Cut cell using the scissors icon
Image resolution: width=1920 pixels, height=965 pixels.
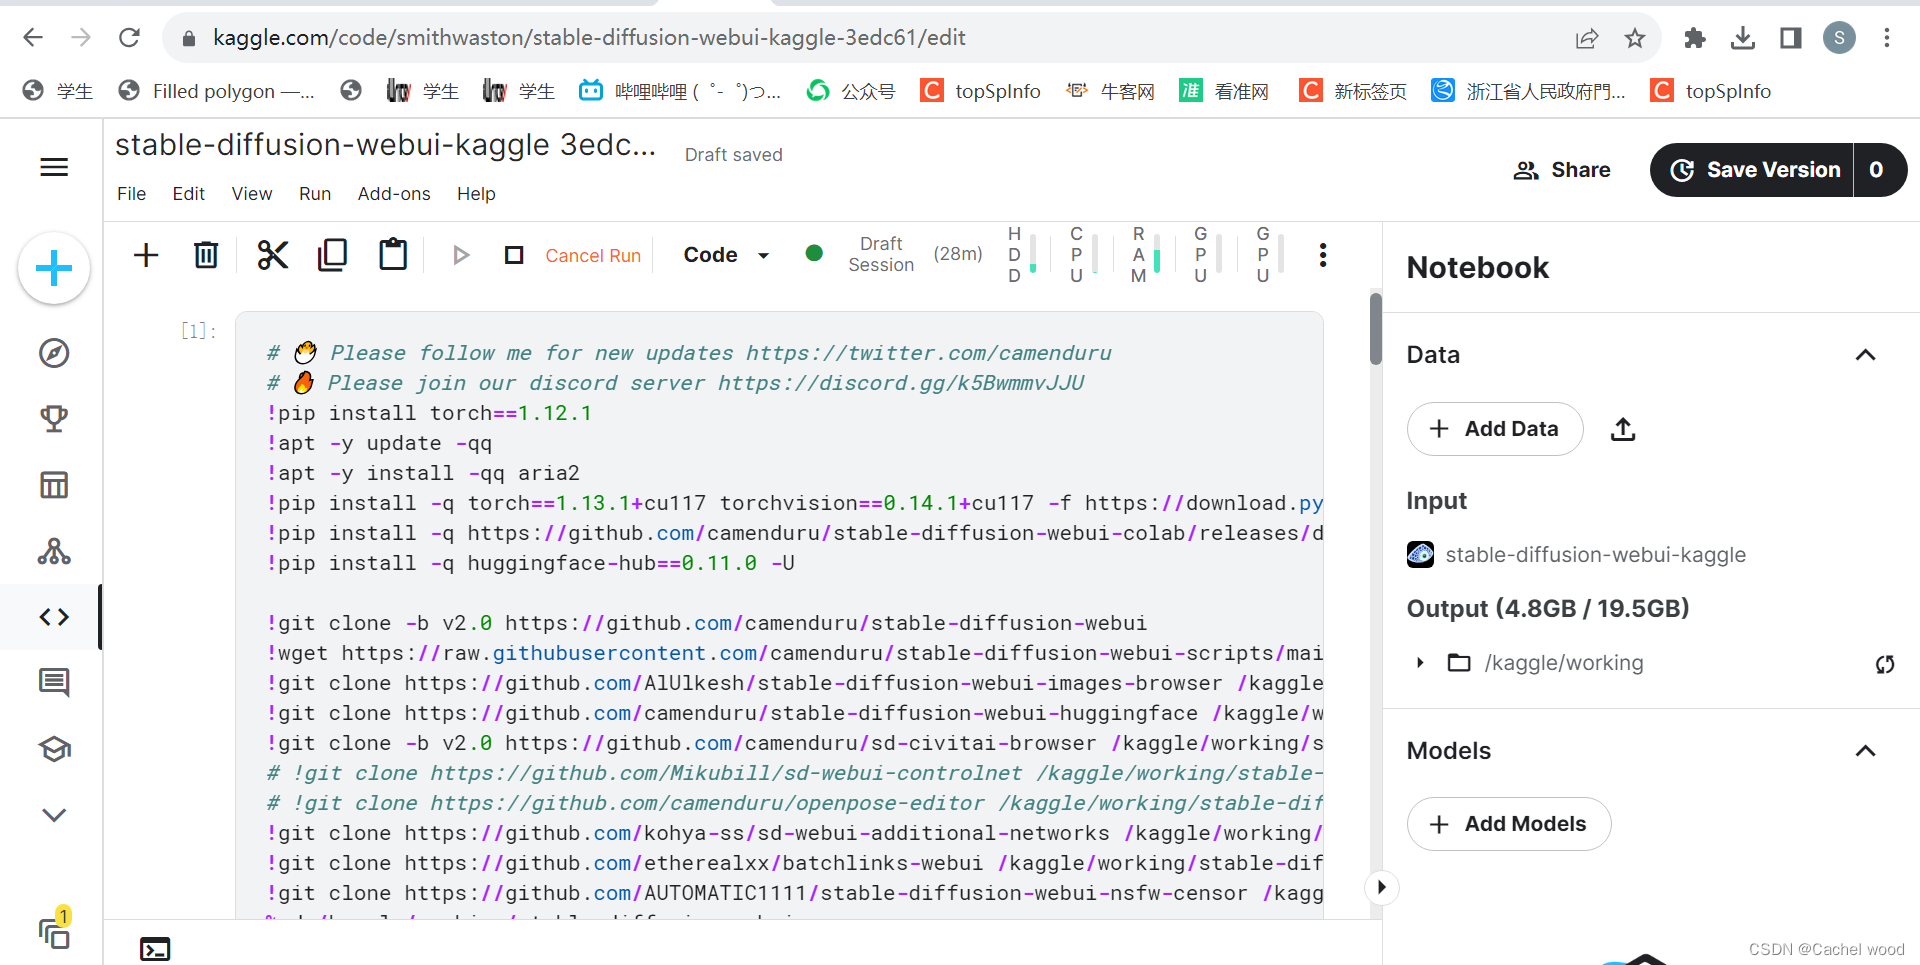pos(273,255)
